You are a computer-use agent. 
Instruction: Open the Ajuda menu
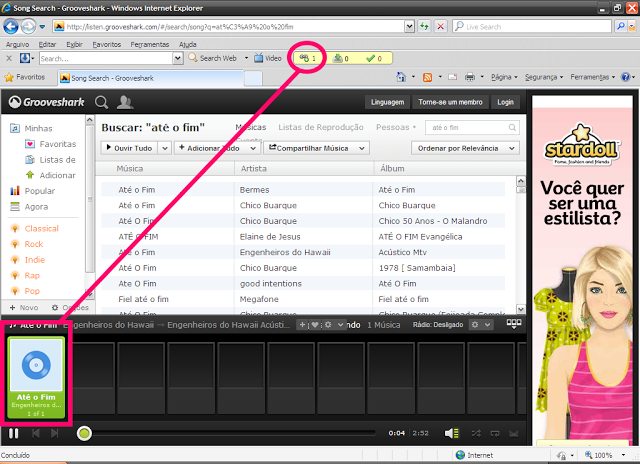[187, 44]
